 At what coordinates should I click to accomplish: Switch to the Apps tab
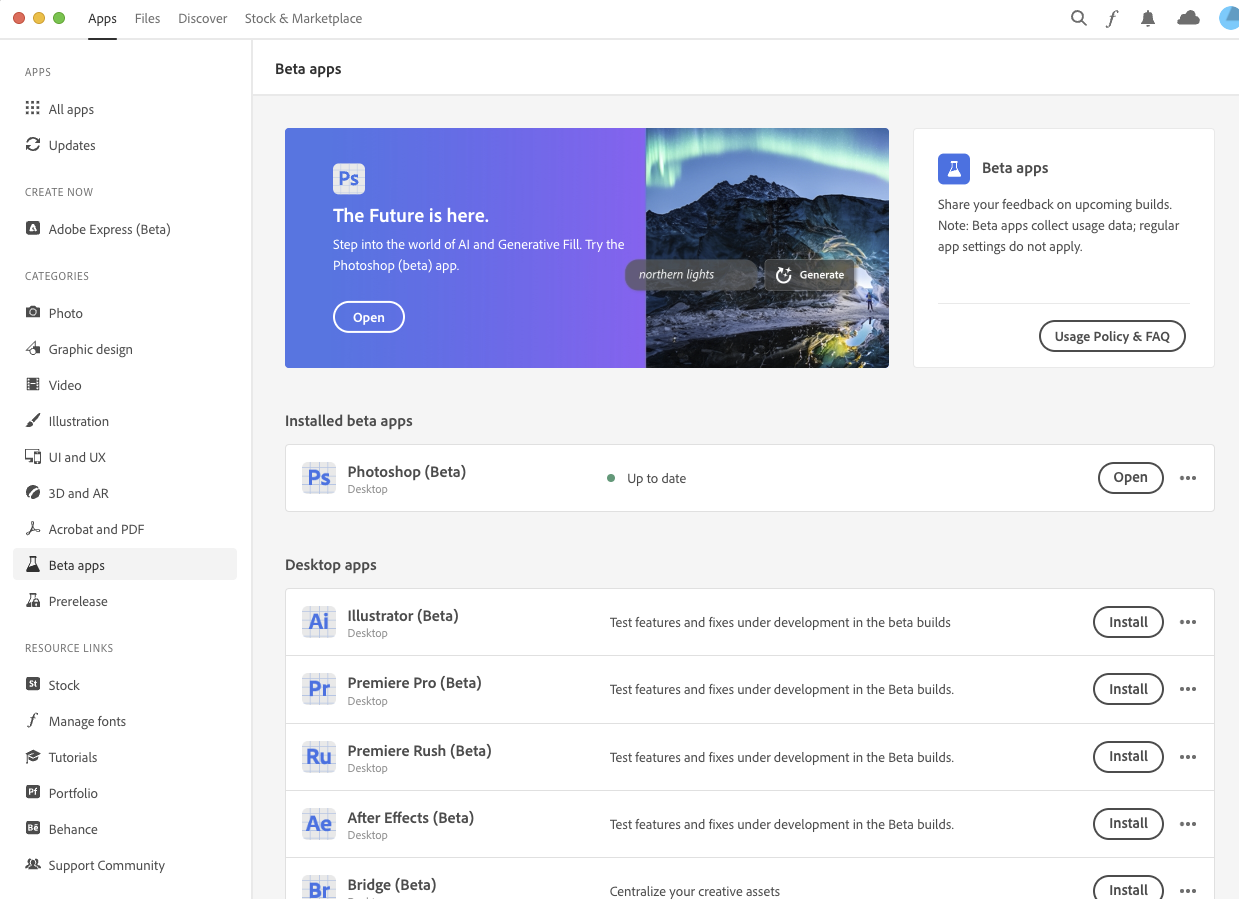tap(102, 18)
